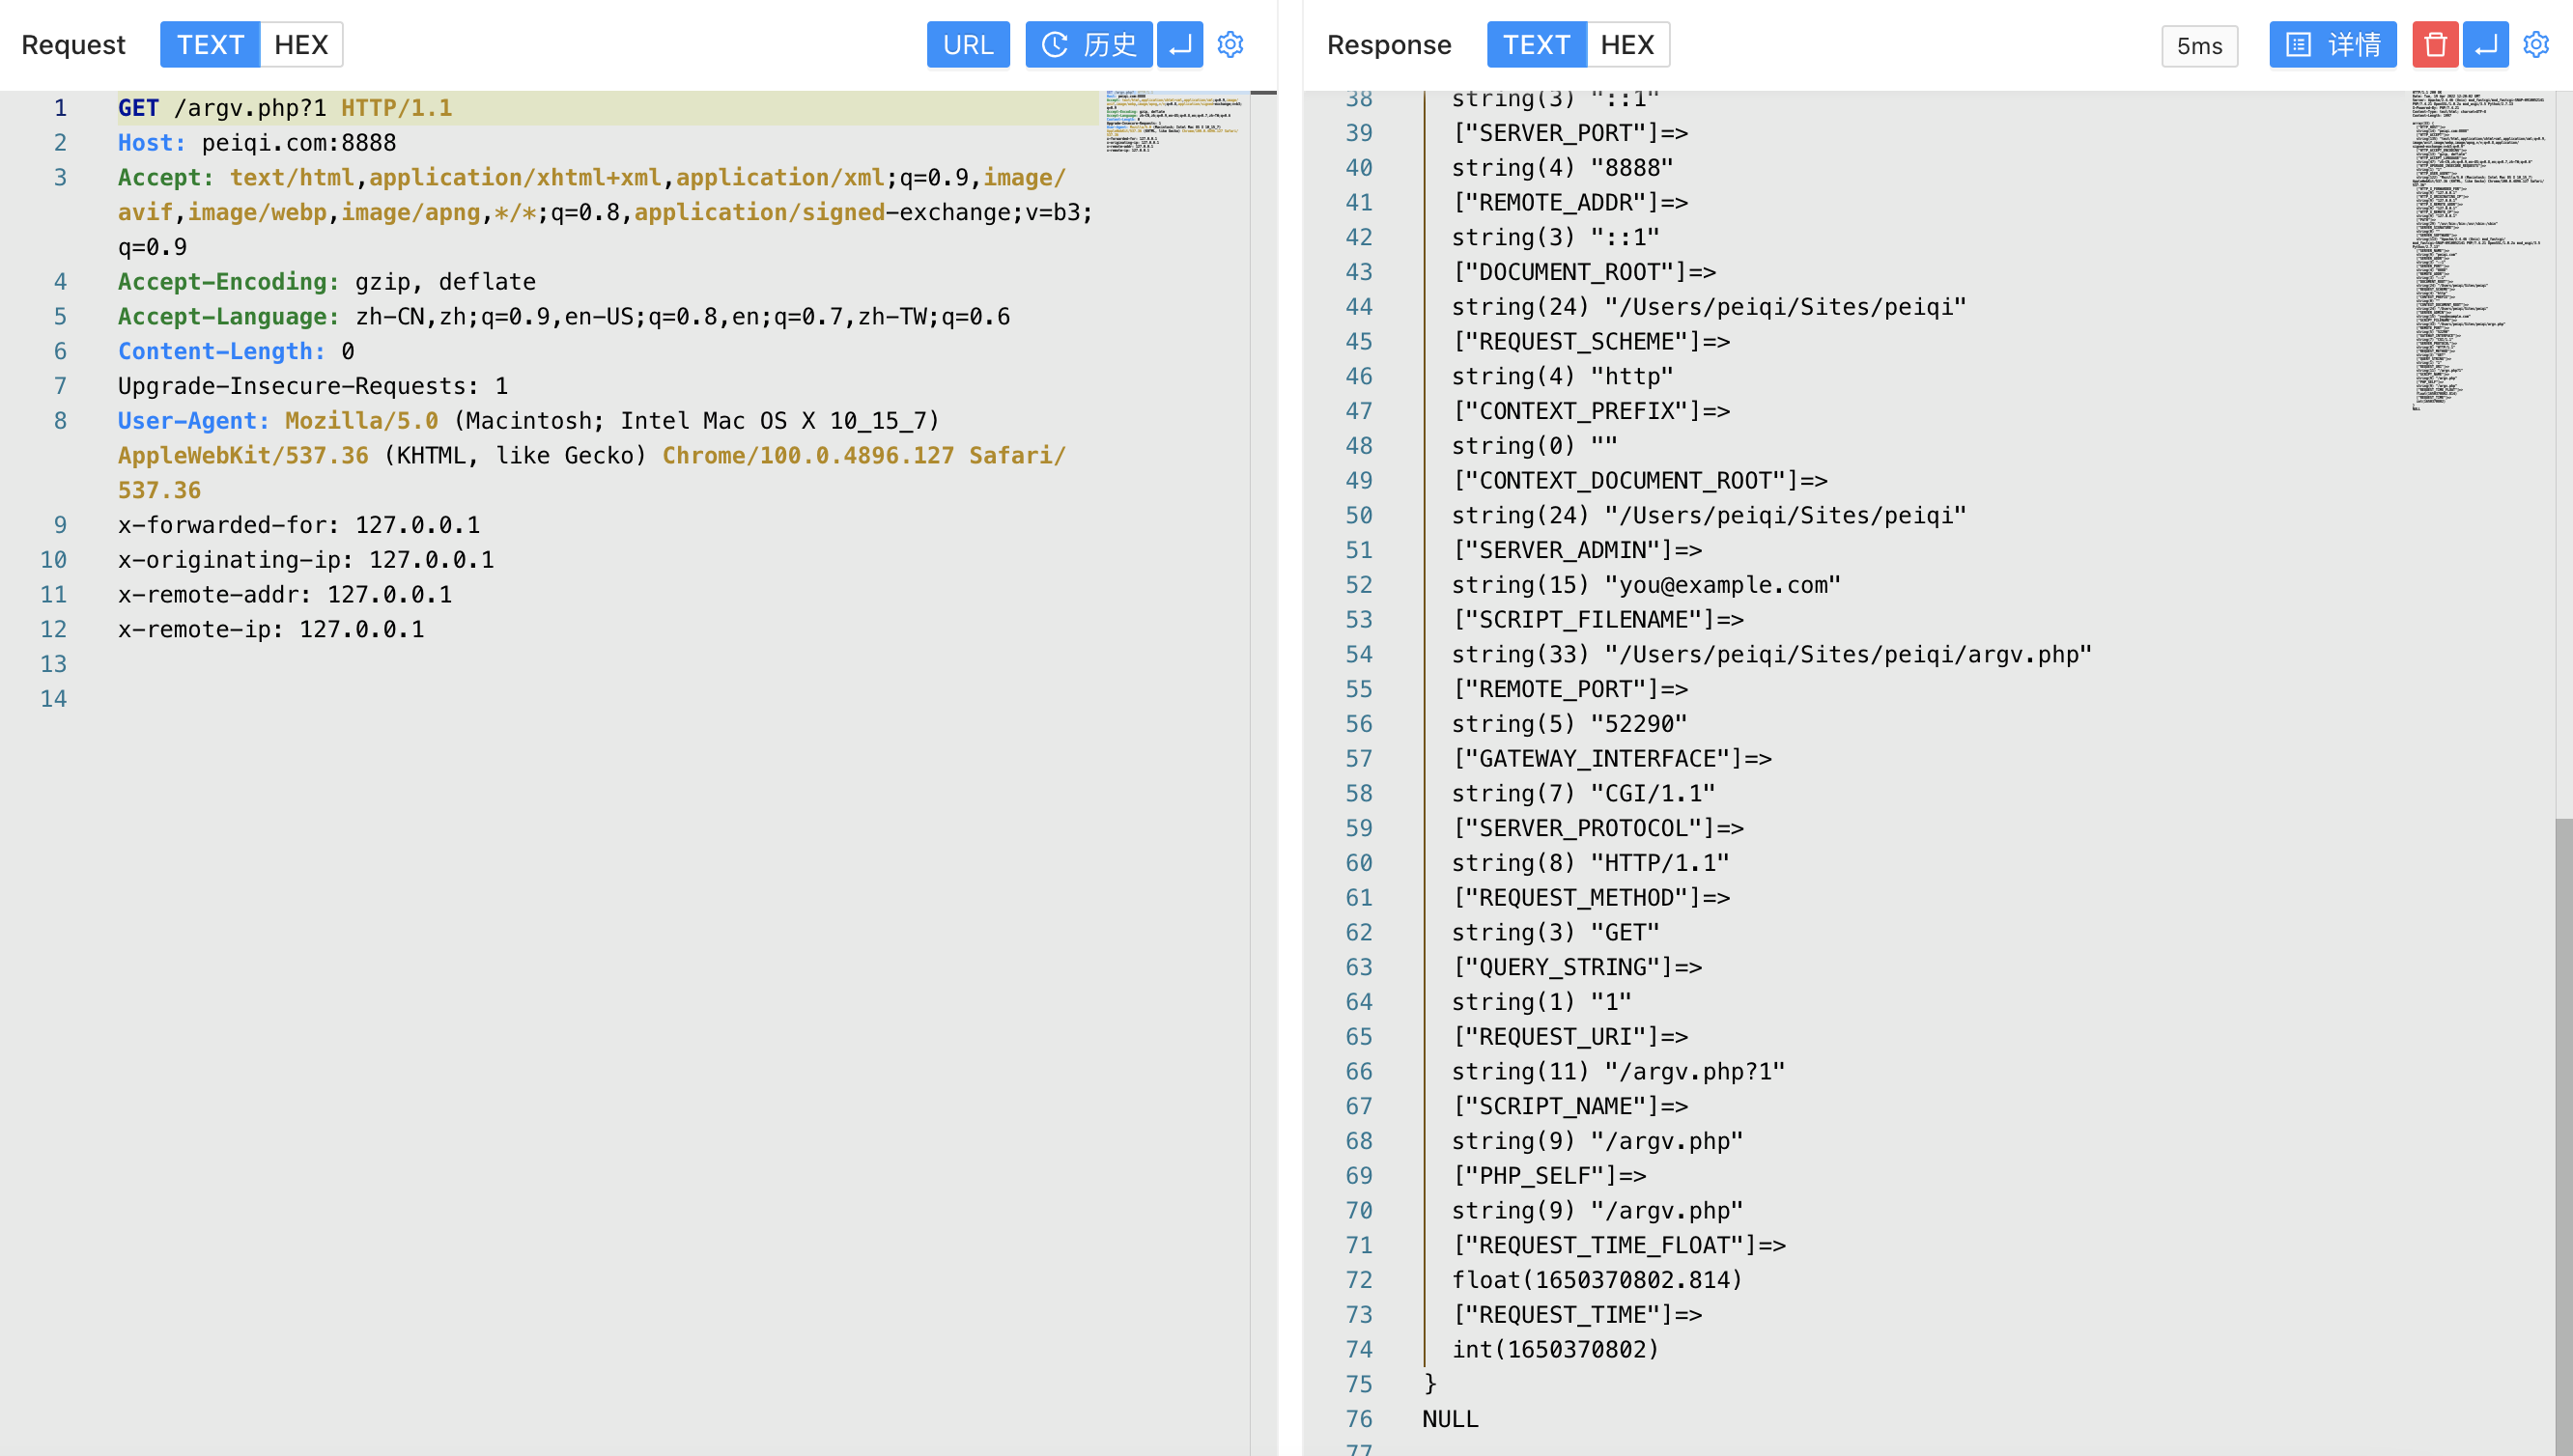Click ["REQUEST_TIME_FLOAT"]=> entry
The image size is (2573, 1456).
[x=1619, y=1245]
